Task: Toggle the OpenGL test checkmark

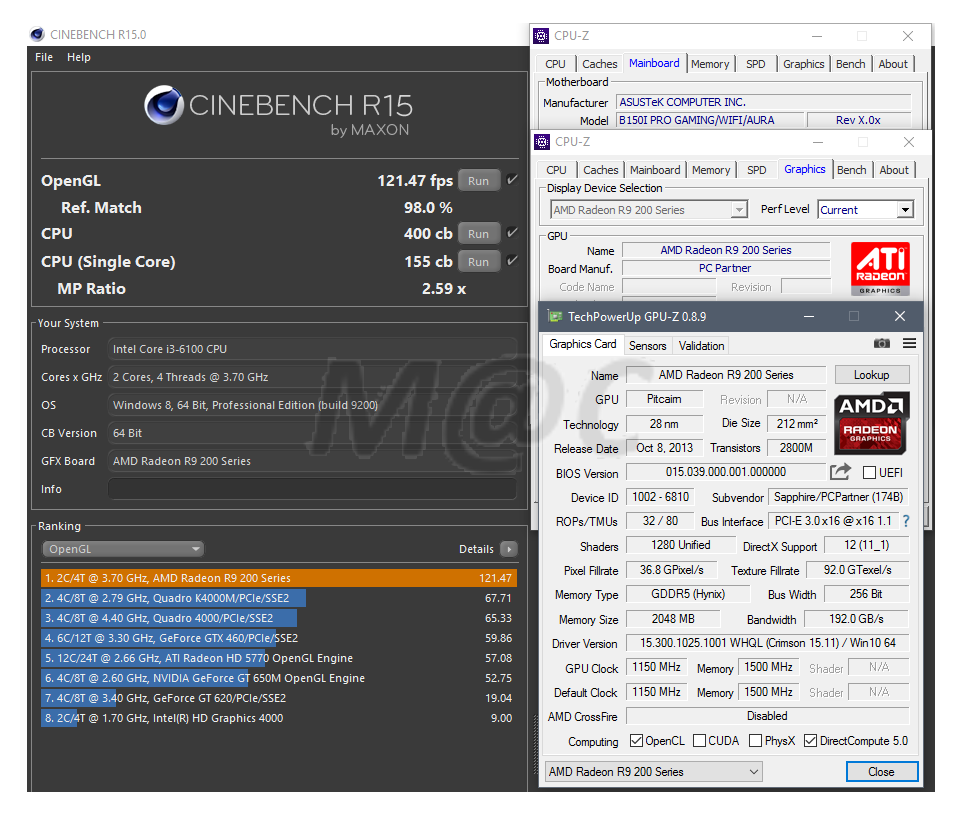Action: click(513, 180)
